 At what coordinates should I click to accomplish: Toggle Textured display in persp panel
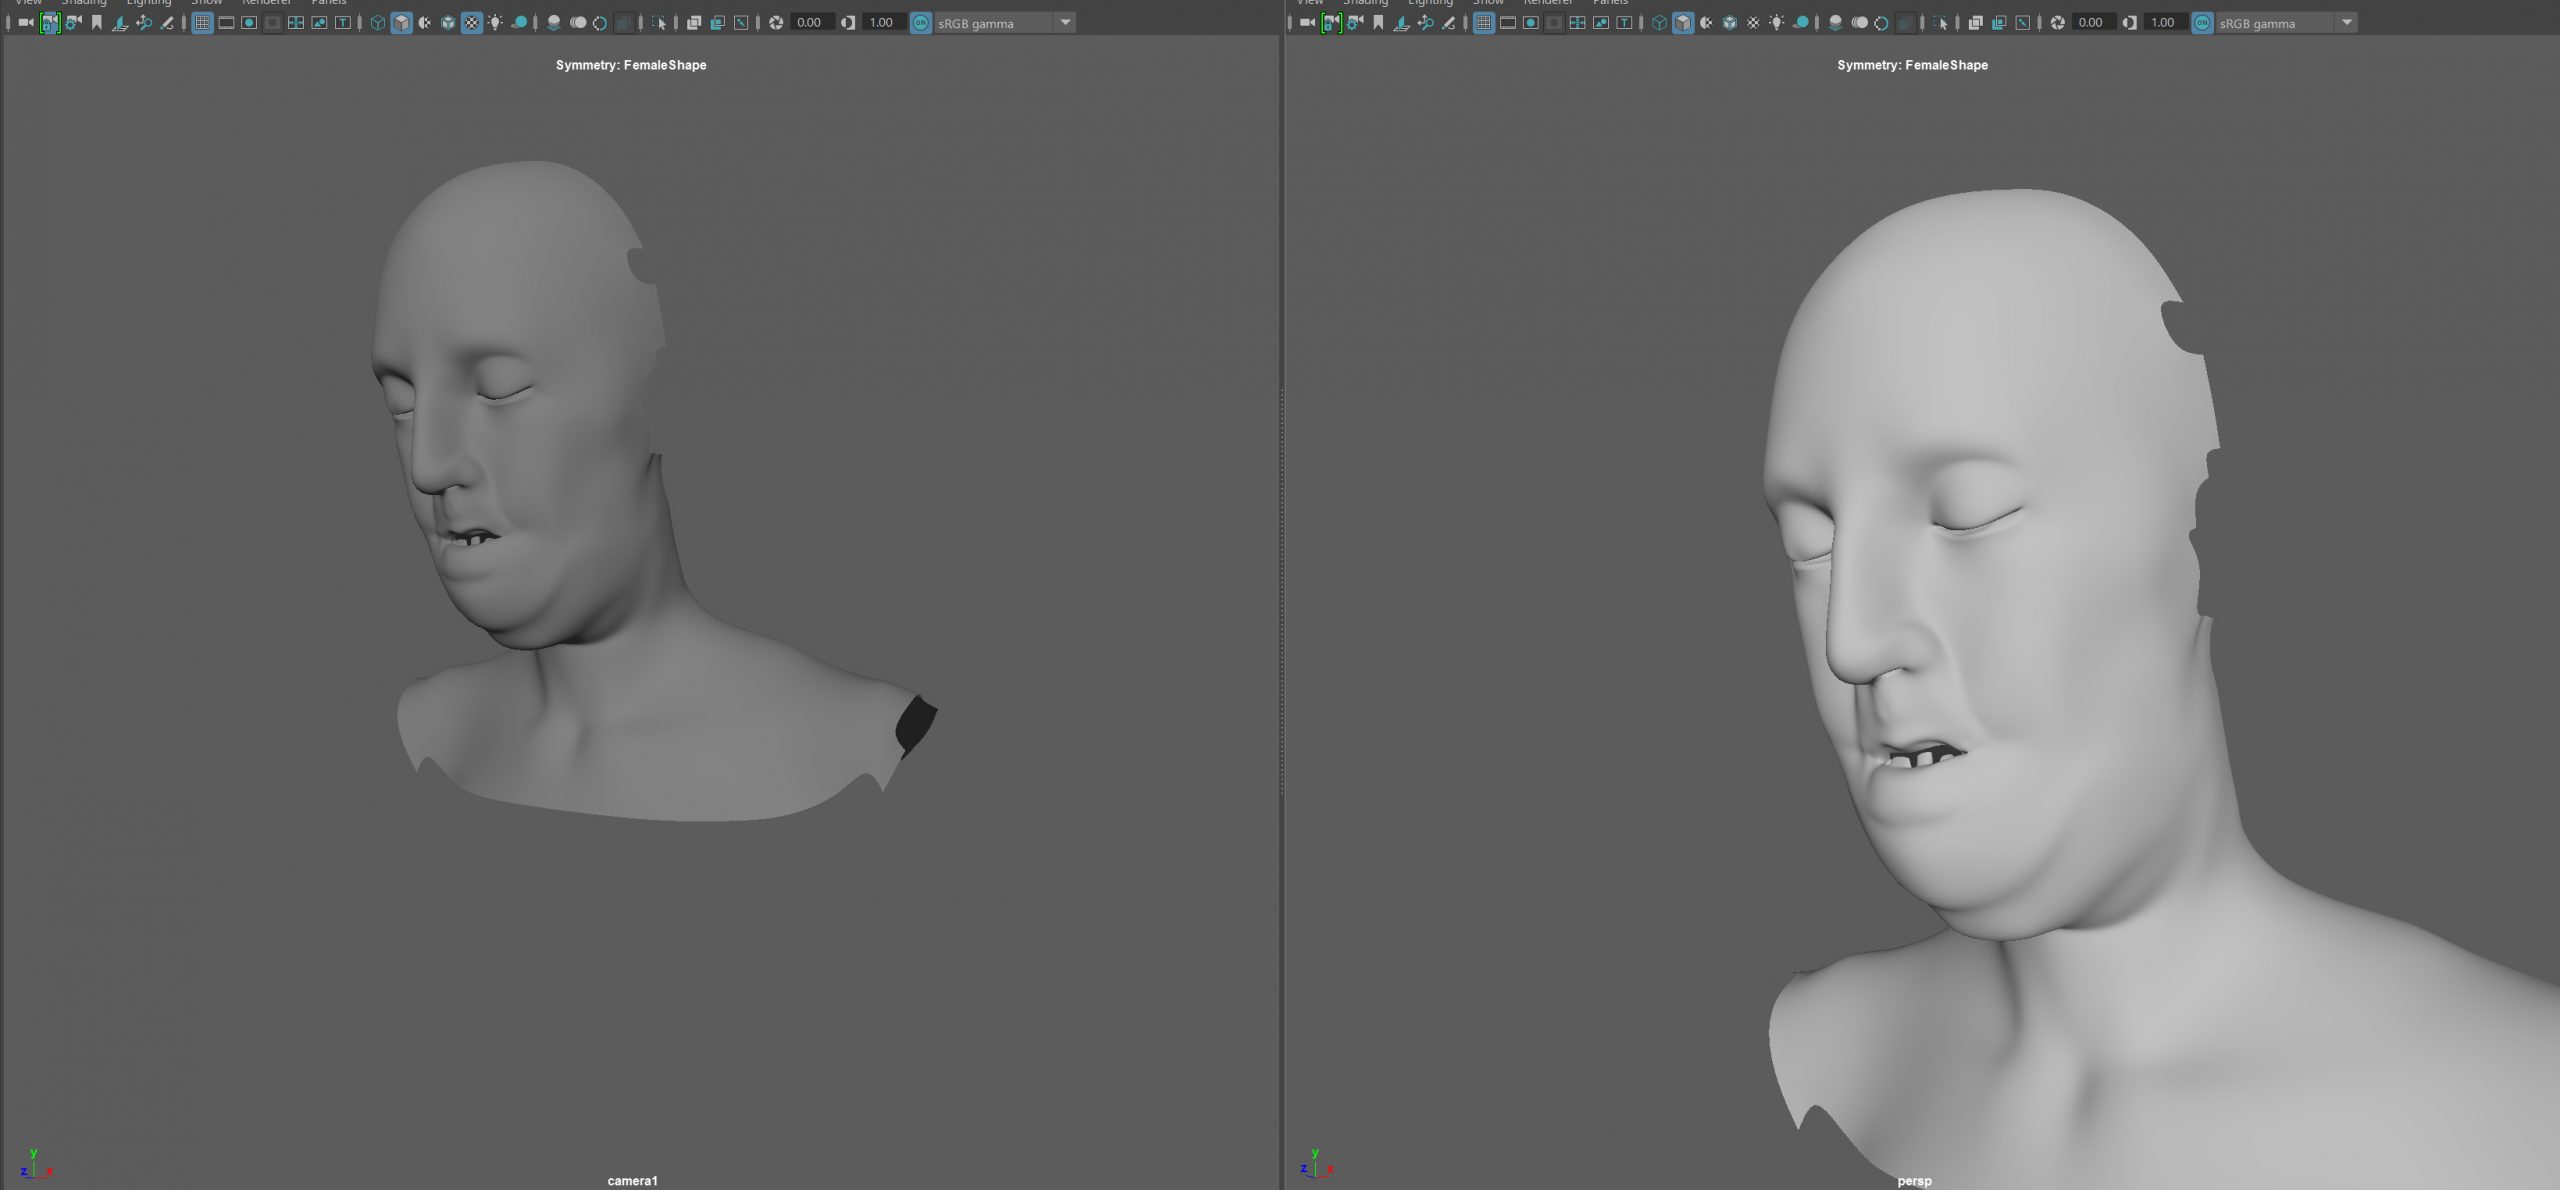1753,22
